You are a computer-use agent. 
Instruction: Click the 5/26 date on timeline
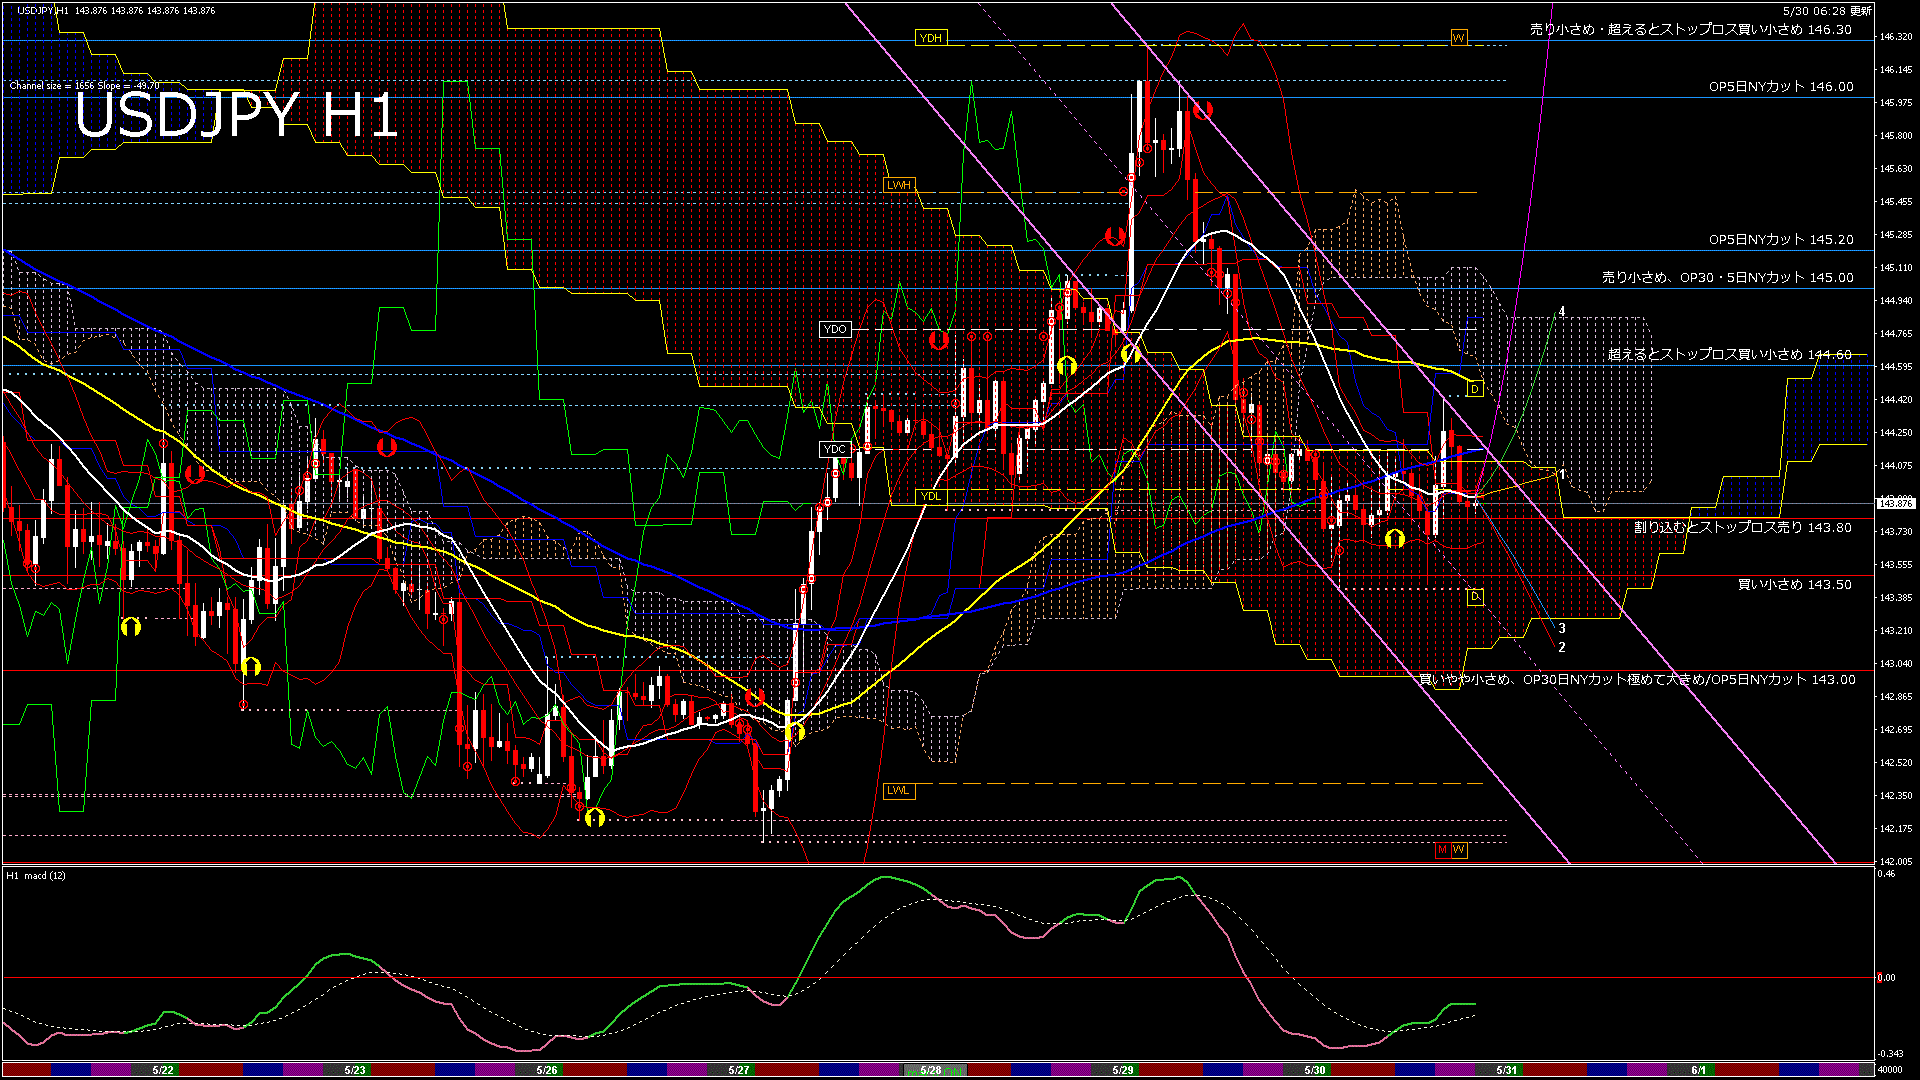point(547,1070)
